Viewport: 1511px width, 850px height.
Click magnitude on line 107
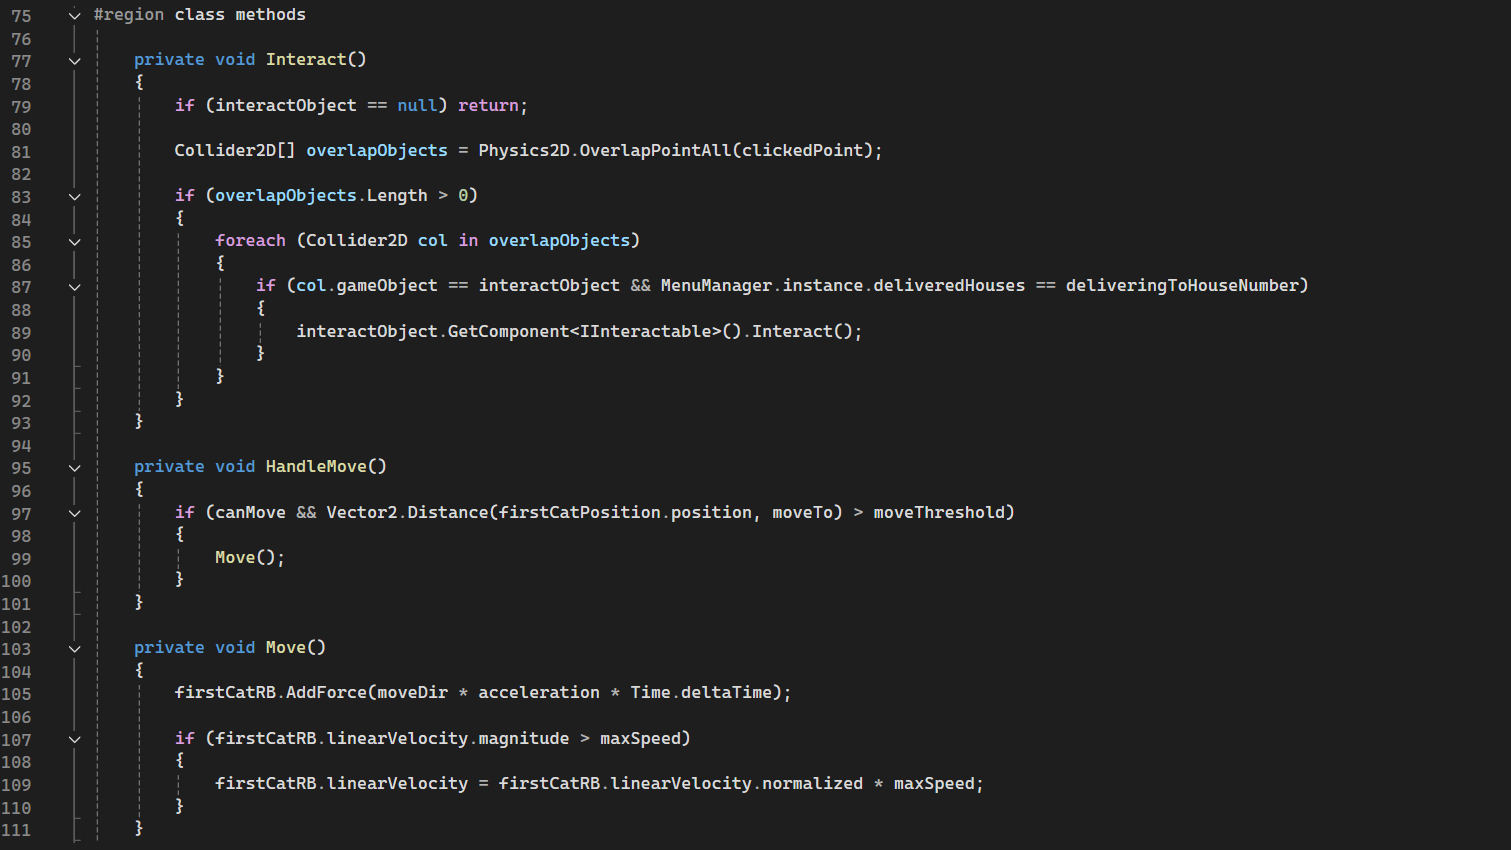(x=523, y=739)
